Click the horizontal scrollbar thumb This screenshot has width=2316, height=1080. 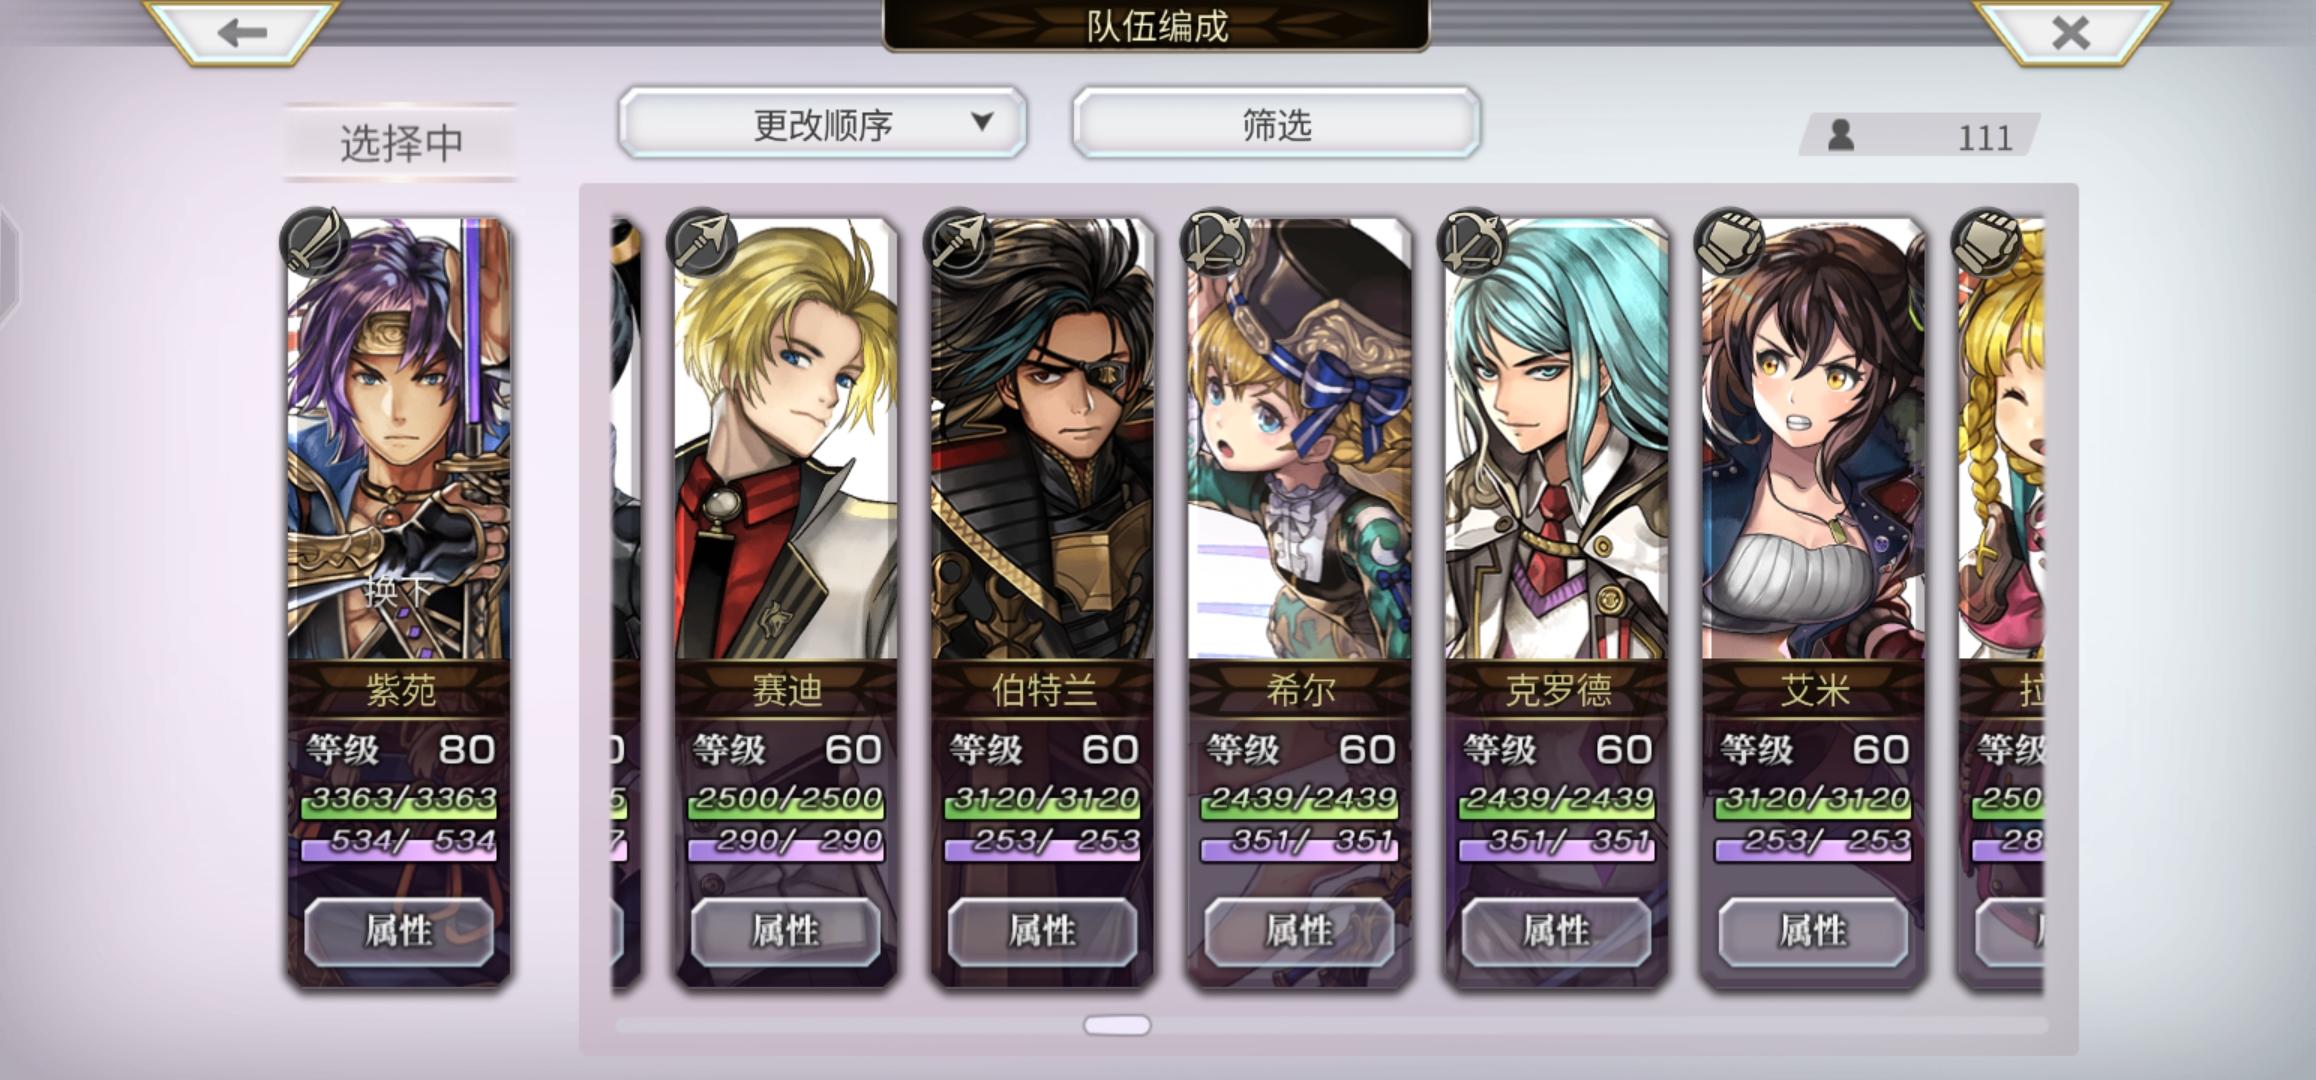[1117, 1025]
